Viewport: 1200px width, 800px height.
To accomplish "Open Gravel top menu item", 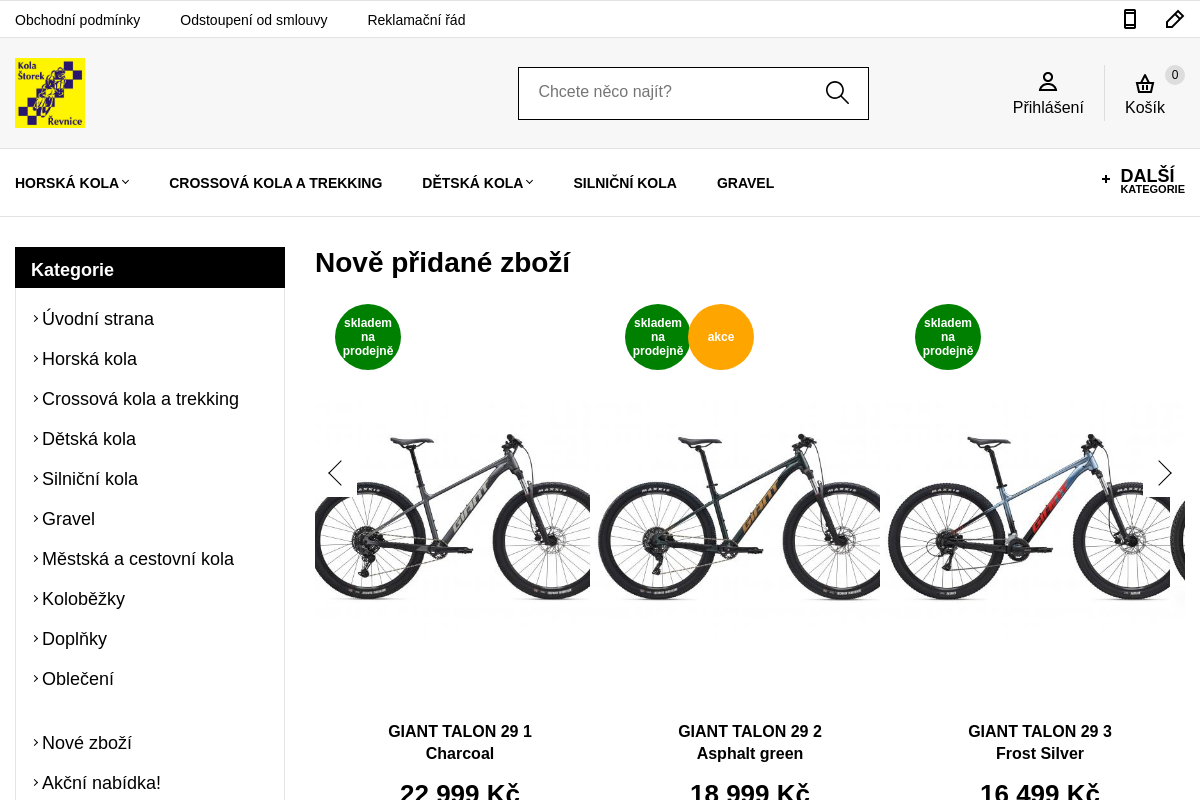I will pos(746,183).
